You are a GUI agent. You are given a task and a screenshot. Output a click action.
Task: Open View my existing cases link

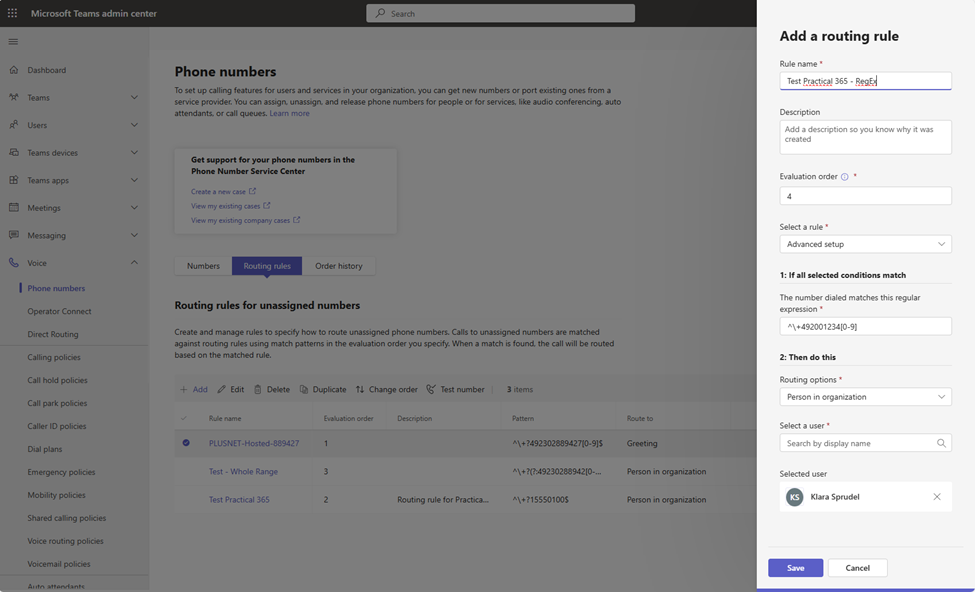[x=231, y=206]
